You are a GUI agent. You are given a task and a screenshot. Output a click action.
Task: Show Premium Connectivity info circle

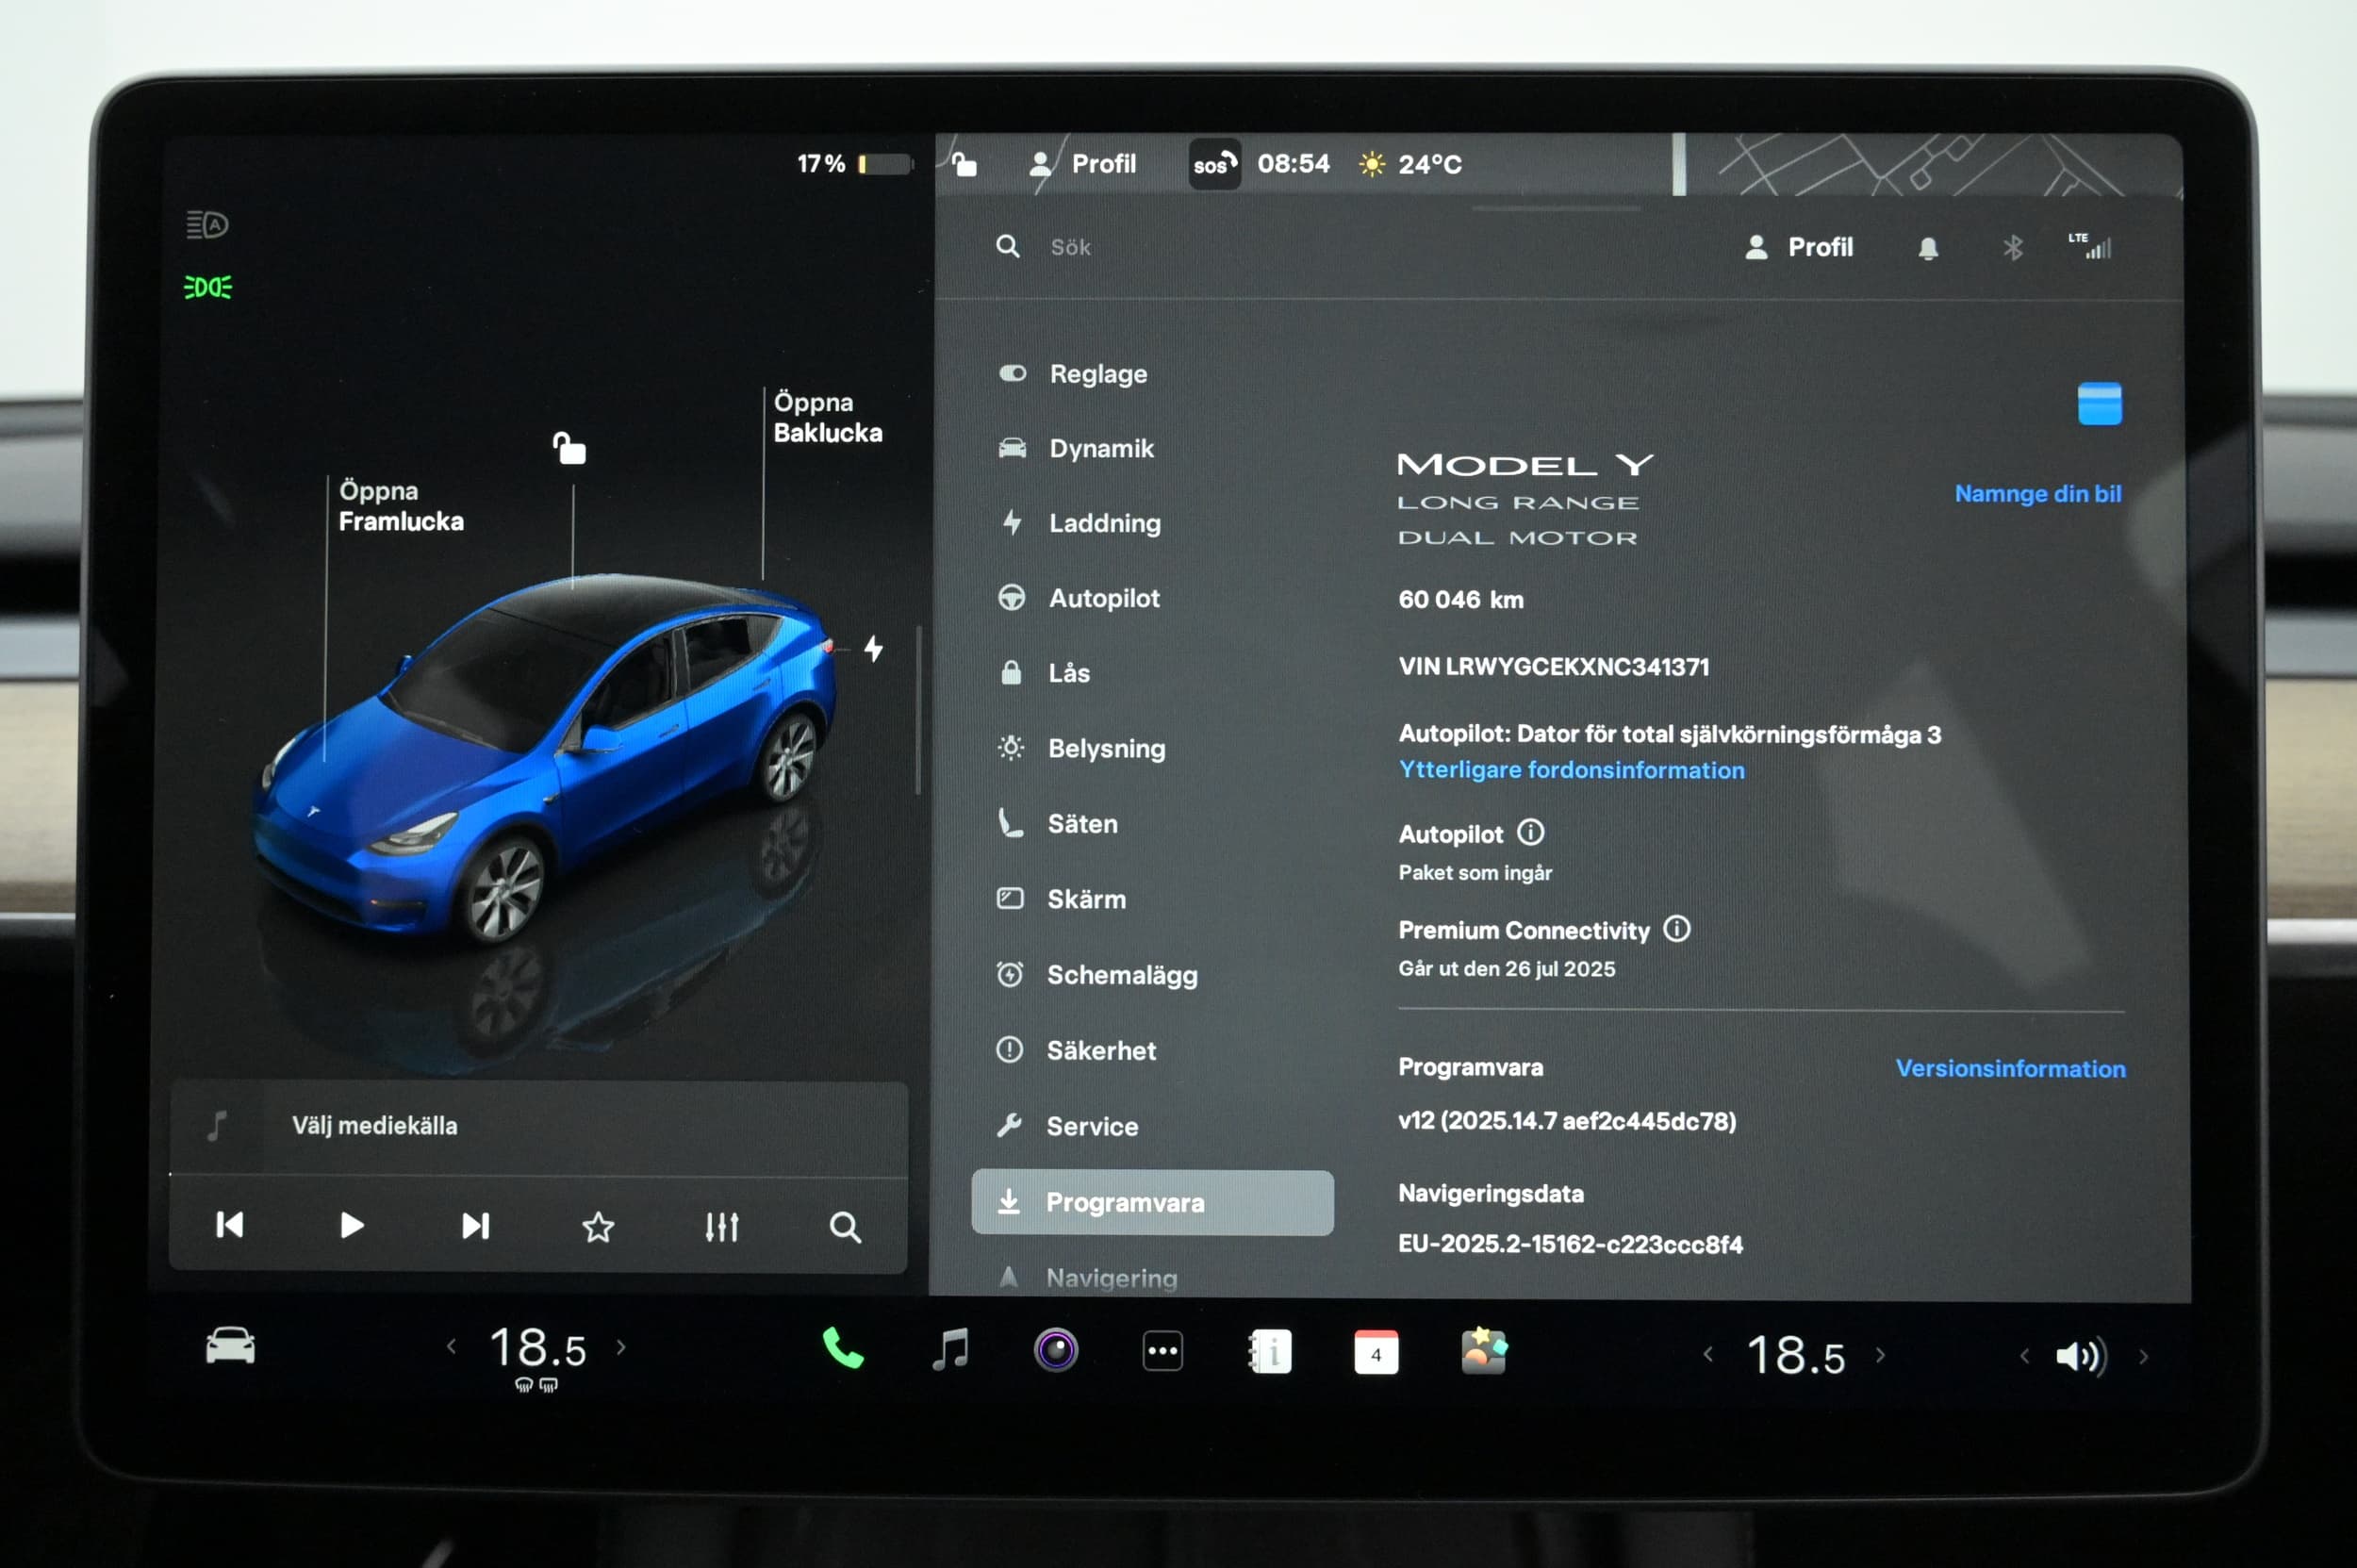[x=1676, y=929]
